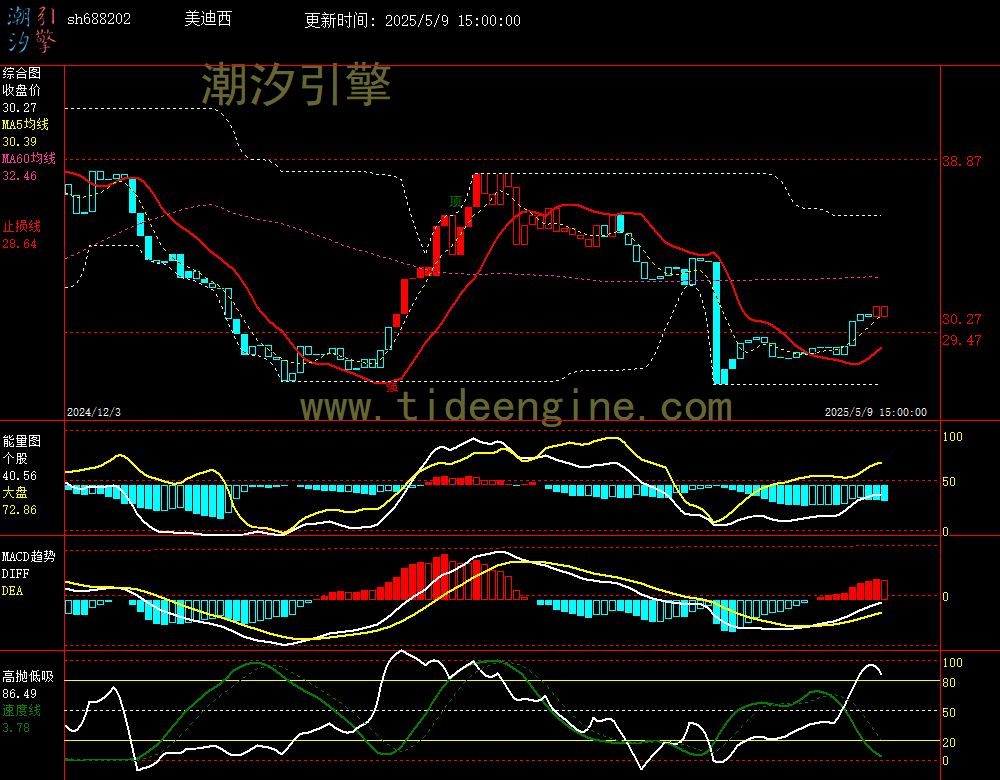Select the MACD趋势 panel label
Image resolution: width=1000 pixels, height=780 pixels.
pyautogui.click(x=29, y=556)
